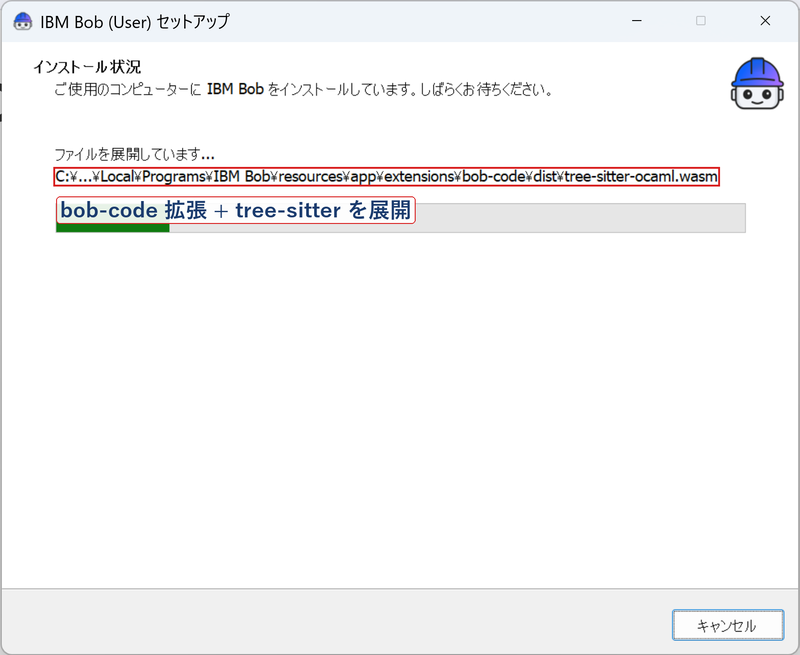Click the インストール状況 heading
This screenshot has width=800, height=655.
coord(87,67)
